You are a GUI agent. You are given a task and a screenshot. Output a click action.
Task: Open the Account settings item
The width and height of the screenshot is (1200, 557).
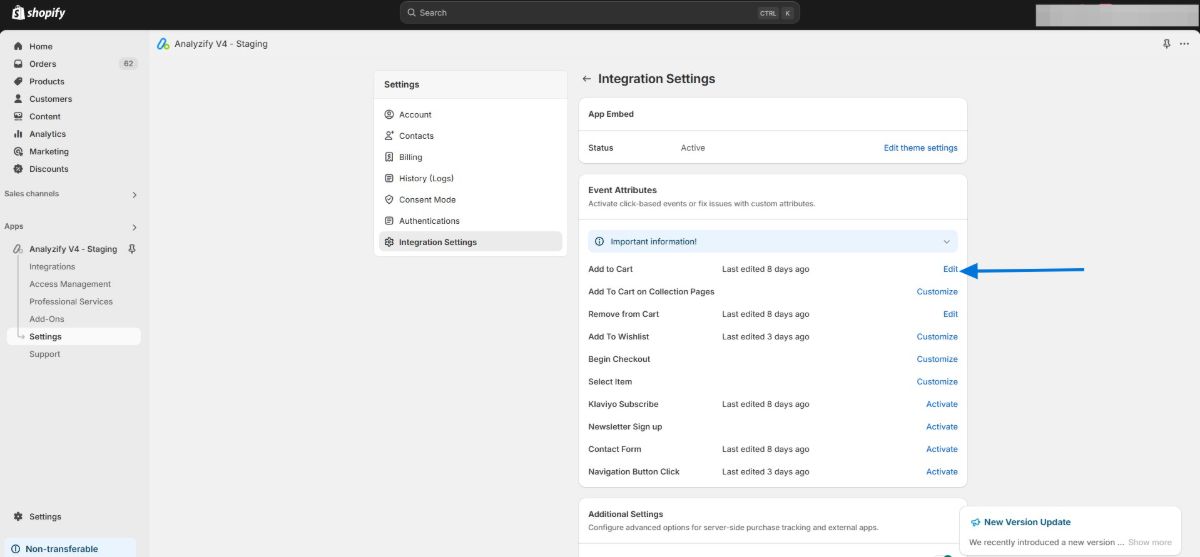coord(470,115)
